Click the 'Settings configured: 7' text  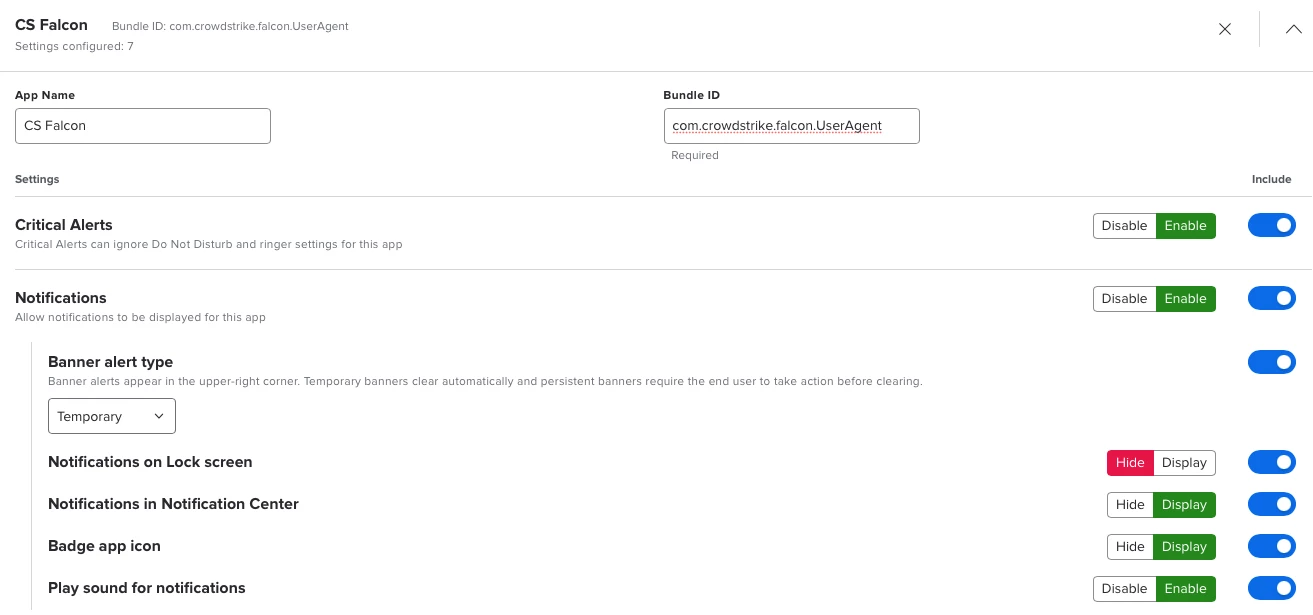click(x=74, y=46)
